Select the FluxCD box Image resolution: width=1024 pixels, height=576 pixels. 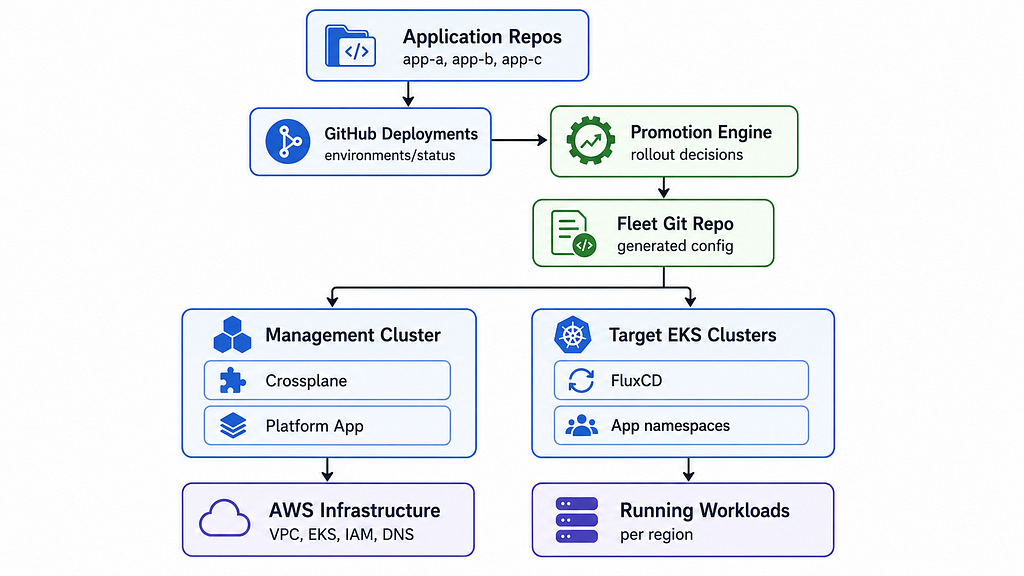(x=681, y=380)
